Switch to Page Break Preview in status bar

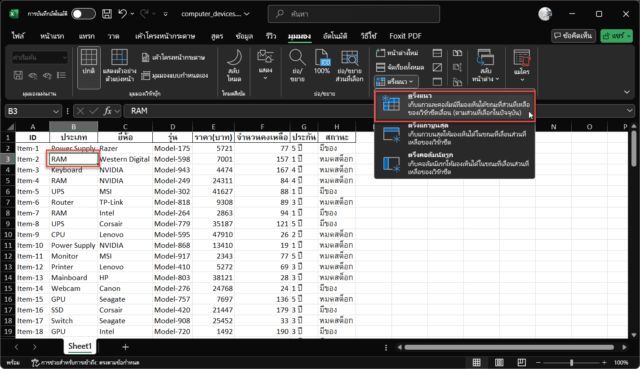pos(521,362)
